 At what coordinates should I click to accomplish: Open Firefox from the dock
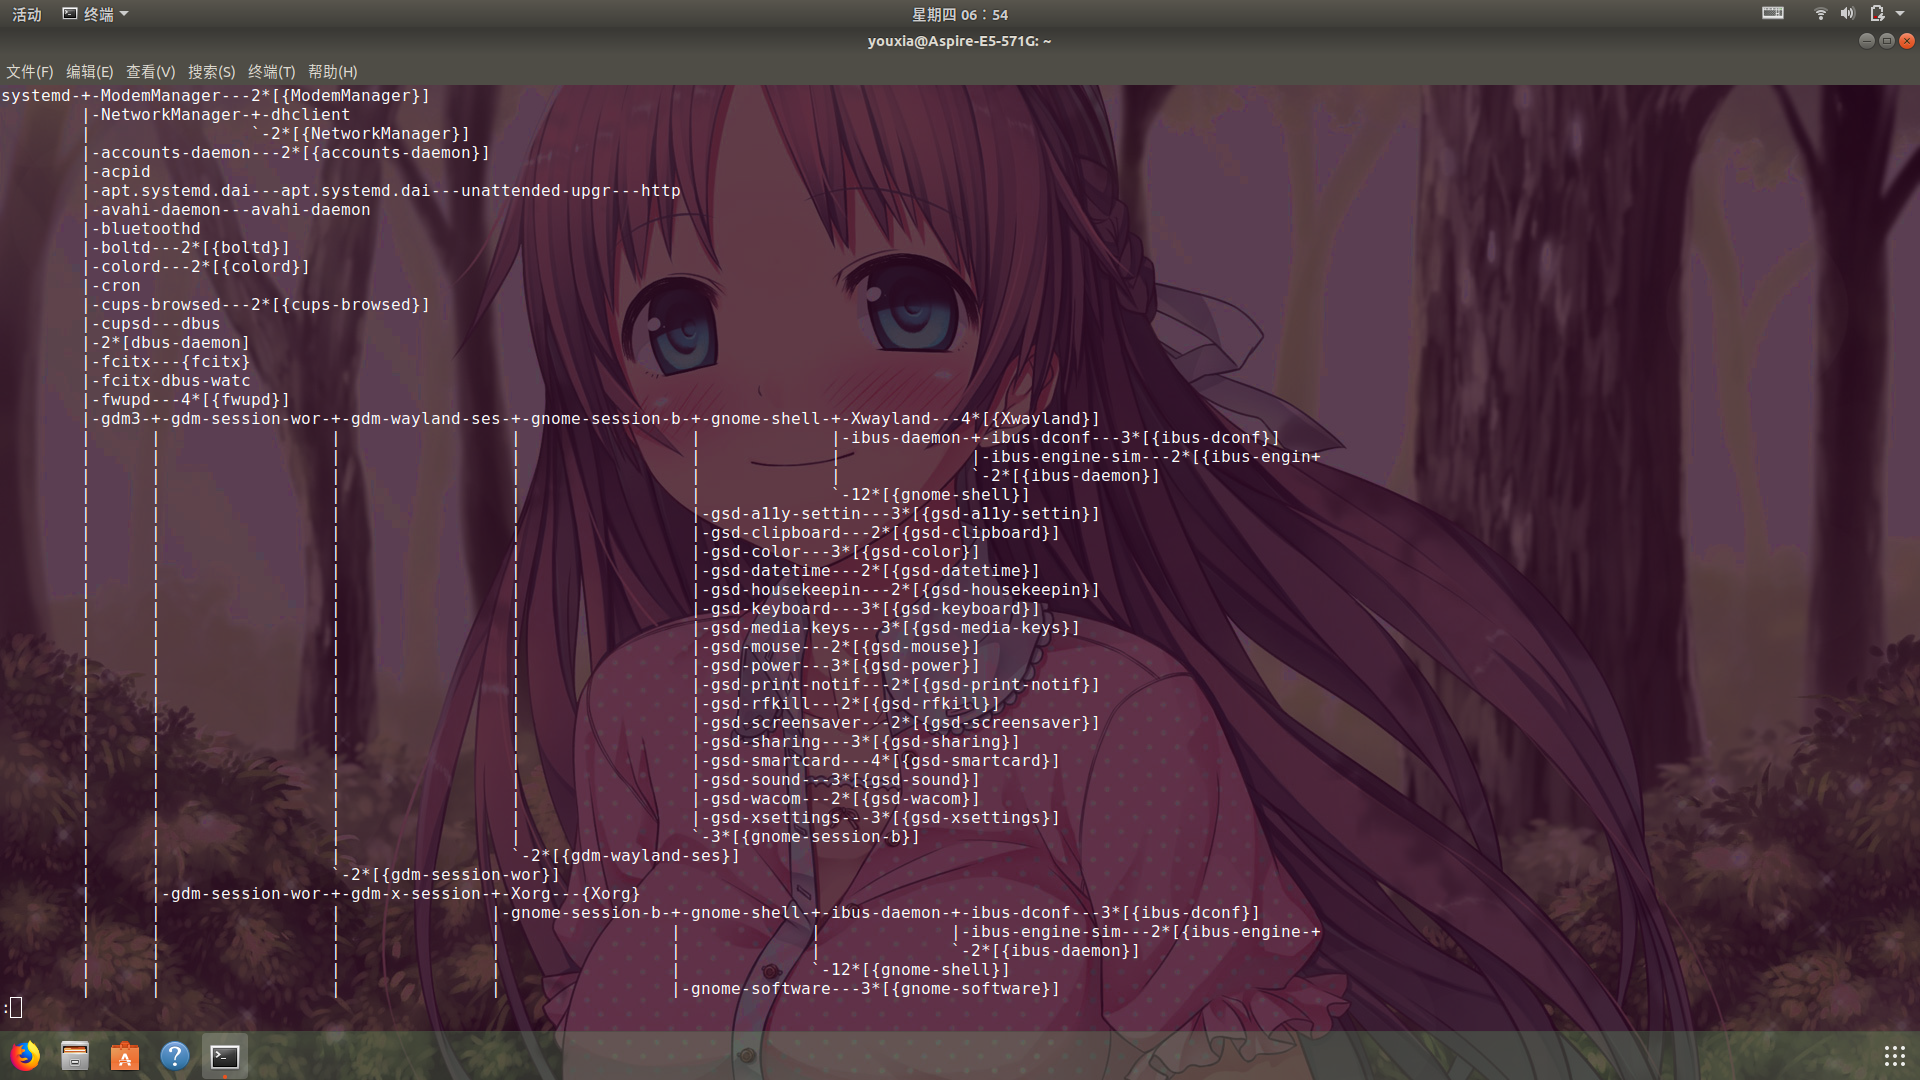[26, 1056]
